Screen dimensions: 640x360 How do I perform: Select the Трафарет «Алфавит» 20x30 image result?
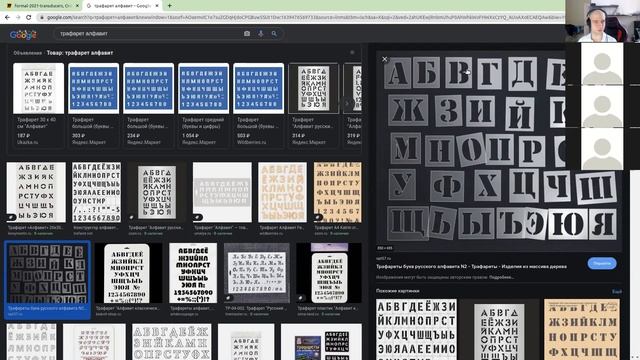(36, 192)
